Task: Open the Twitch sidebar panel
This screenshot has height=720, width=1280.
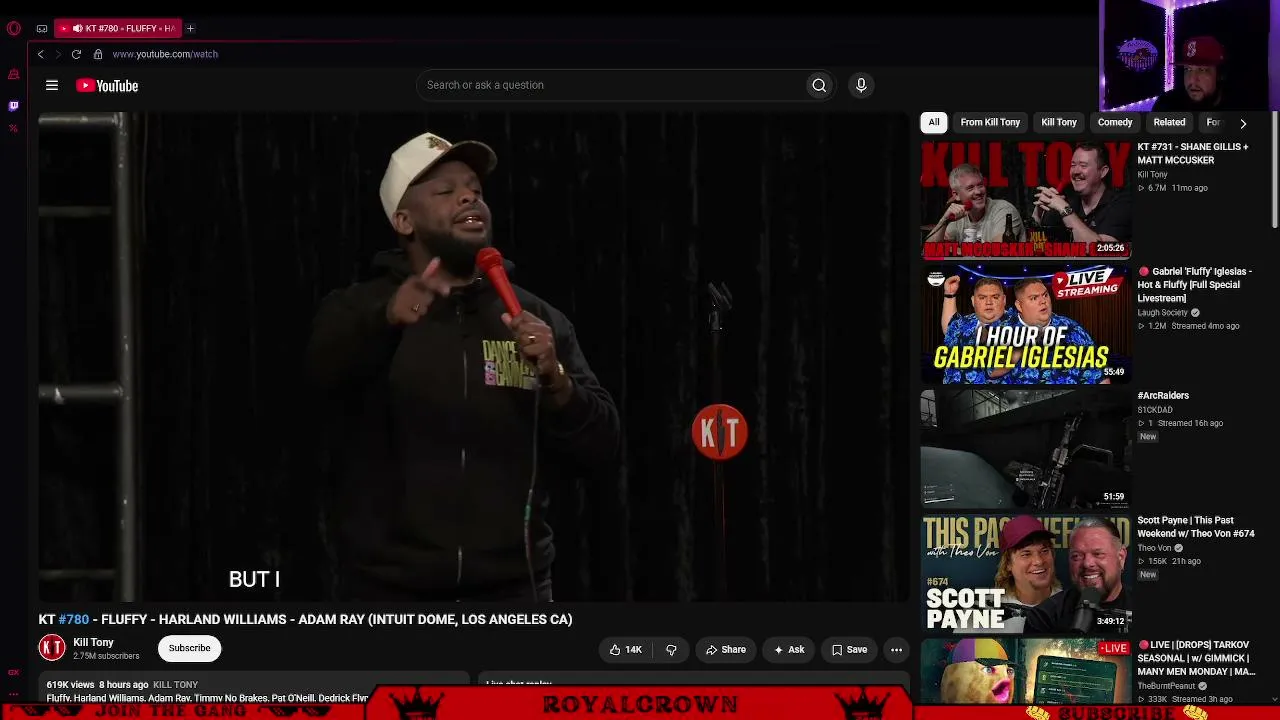Action: click(13, 105)
